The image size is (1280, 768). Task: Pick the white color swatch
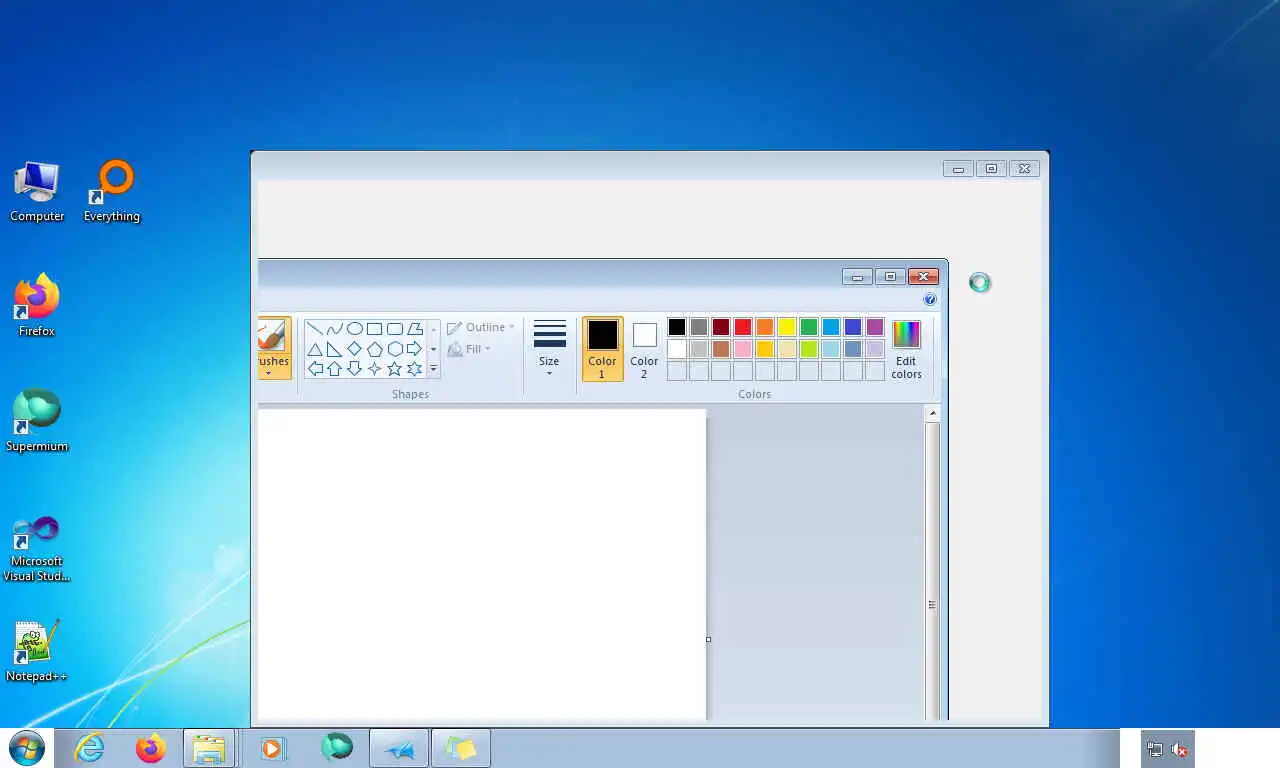[677, 349]
